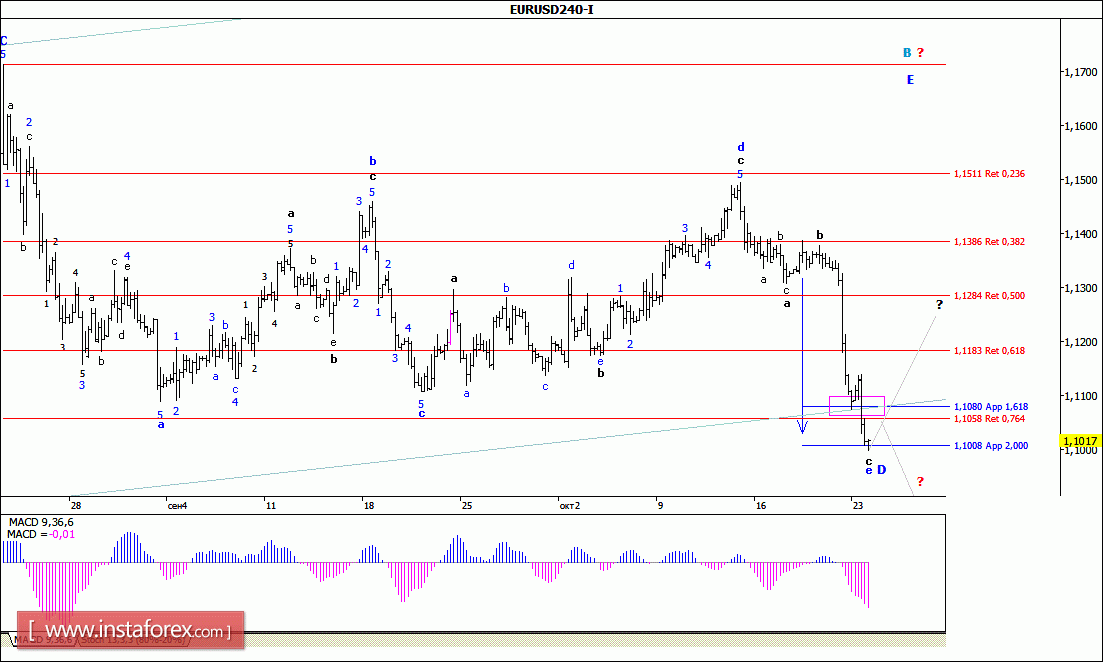Click the 1,1500 price axis label
Viewport: 1103px width, 662px height.
point(1080,180)
